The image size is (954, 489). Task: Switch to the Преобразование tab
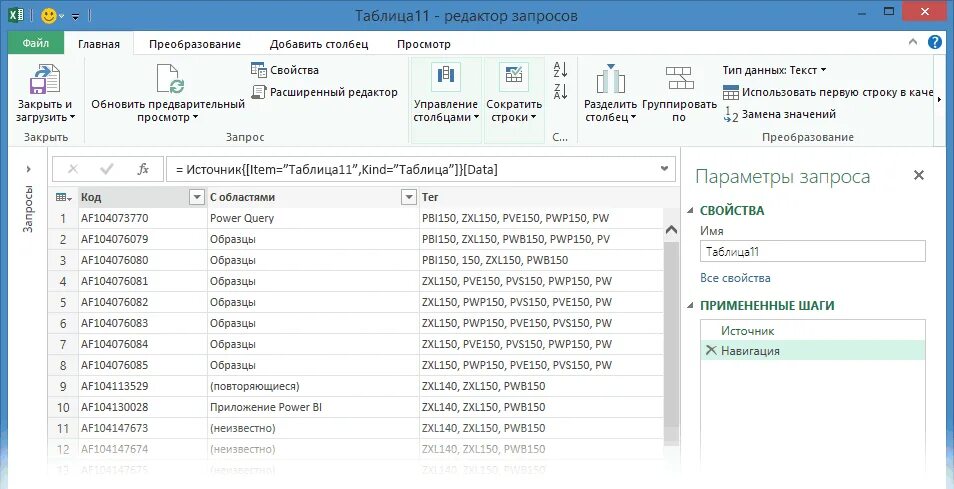tap(195, 44)
